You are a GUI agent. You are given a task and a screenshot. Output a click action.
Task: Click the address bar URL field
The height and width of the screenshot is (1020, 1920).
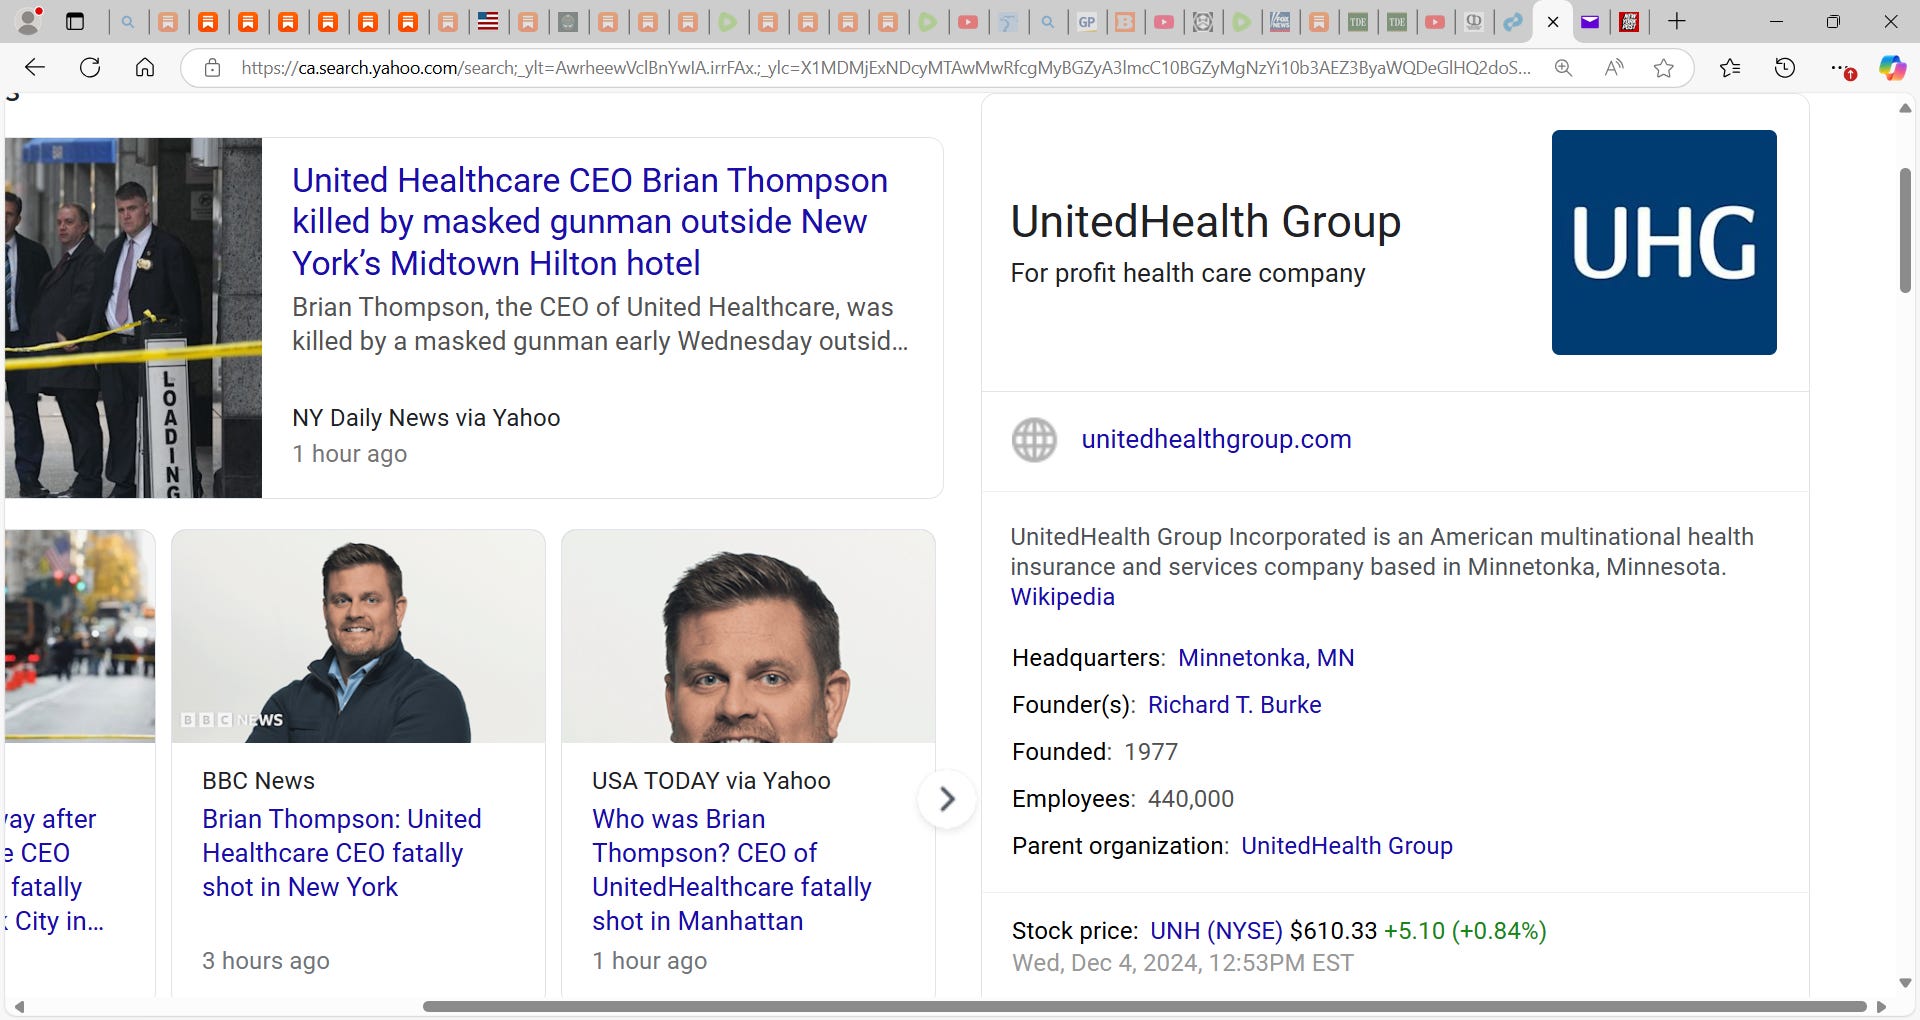coord(885,68)
